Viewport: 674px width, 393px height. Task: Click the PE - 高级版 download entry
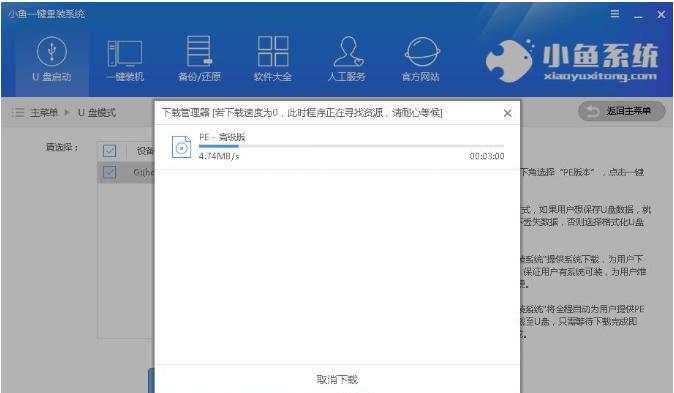pyautogui.click(x=337, y=147)
